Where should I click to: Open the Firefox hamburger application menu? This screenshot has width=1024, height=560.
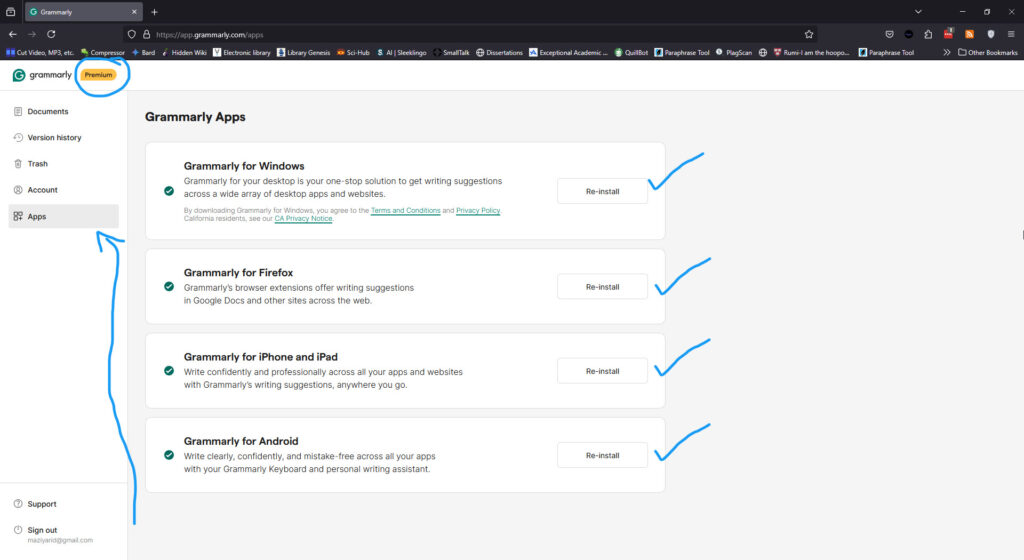click(x=1011, y=35)
